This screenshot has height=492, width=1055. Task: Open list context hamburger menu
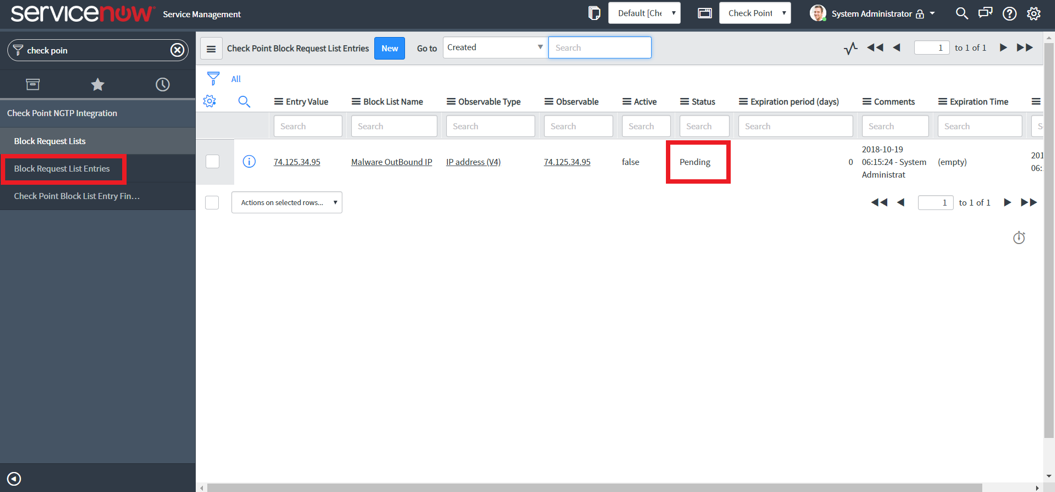(x=211, y=48)
